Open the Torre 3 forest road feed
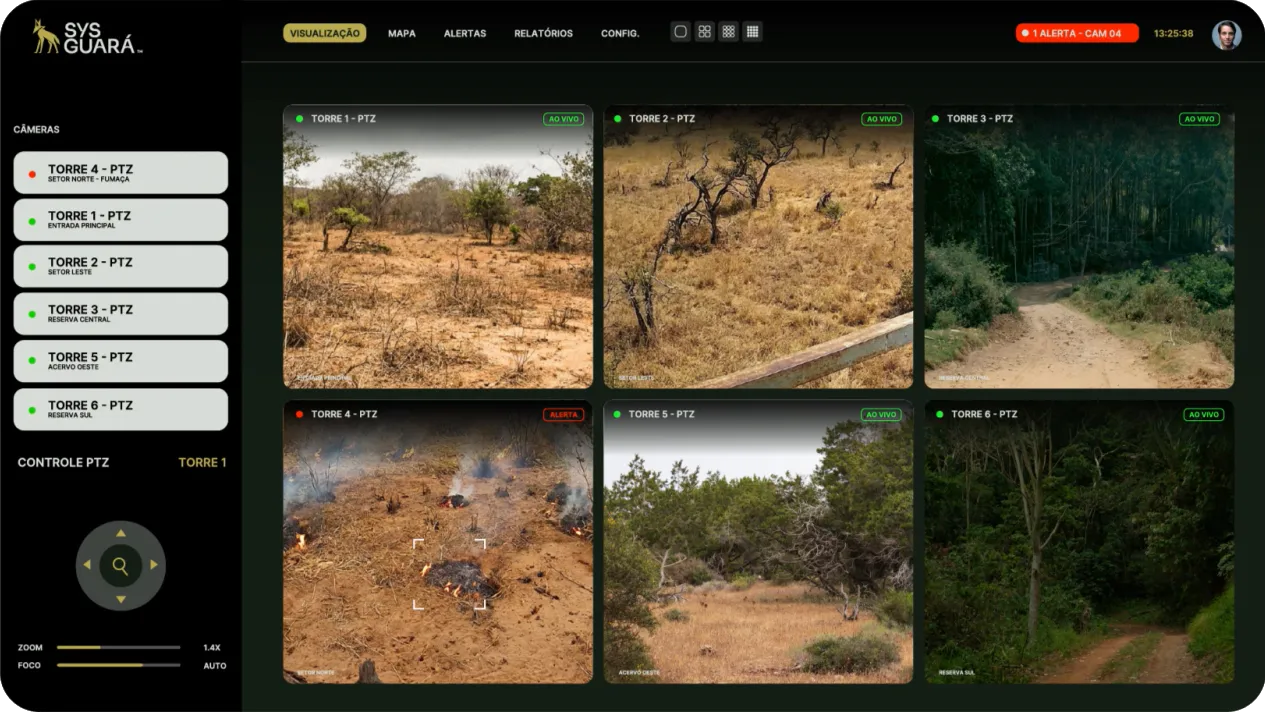This screenshot has height=712, width=1265. click(1079, 246)
